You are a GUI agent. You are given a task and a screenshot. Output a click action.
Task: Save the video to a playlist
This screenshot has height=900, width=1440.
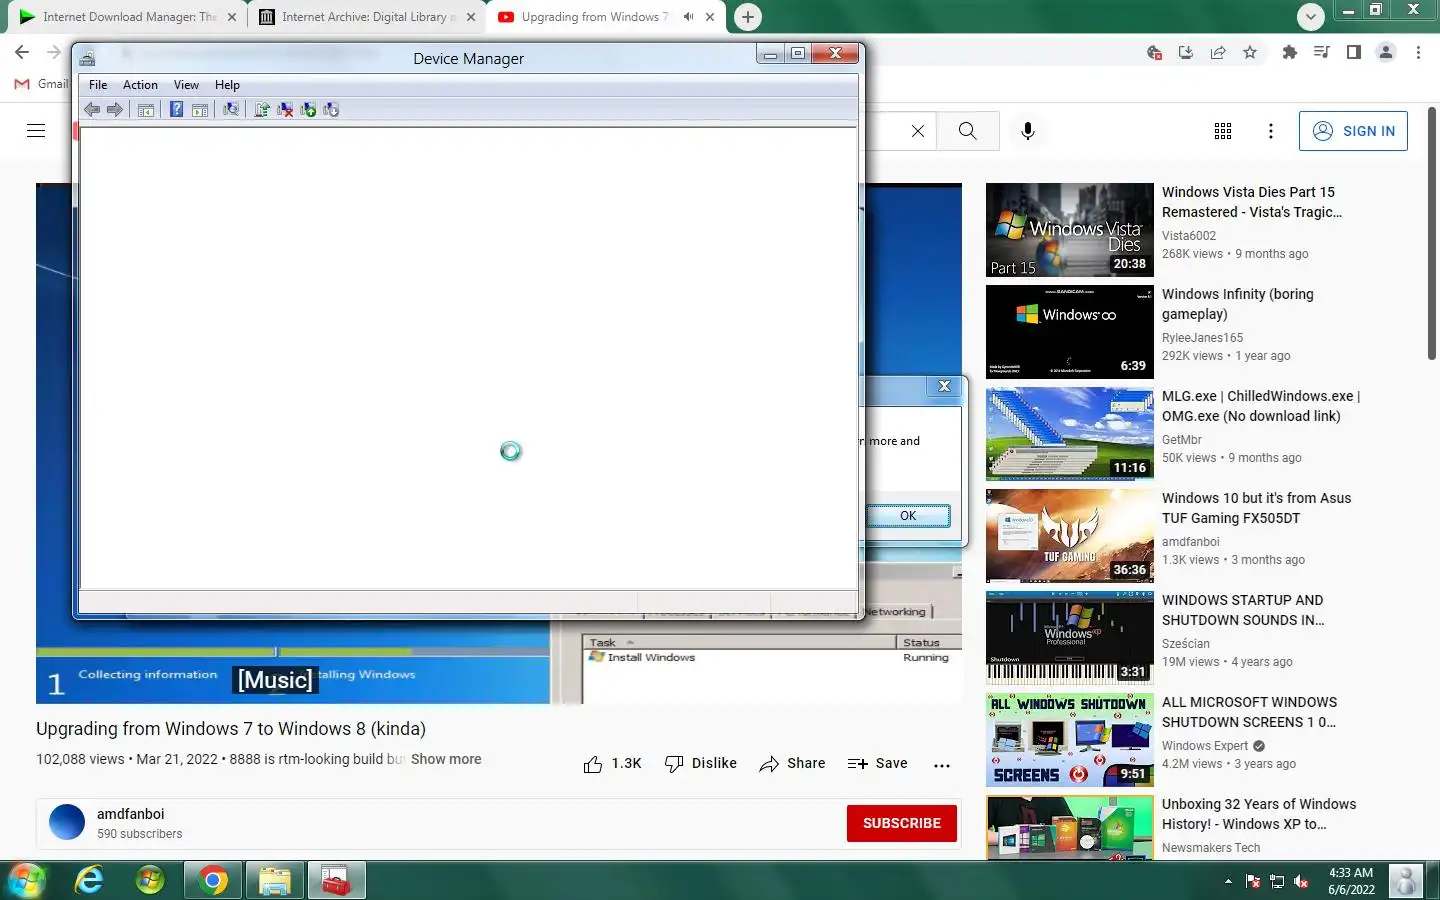(877, 764)
